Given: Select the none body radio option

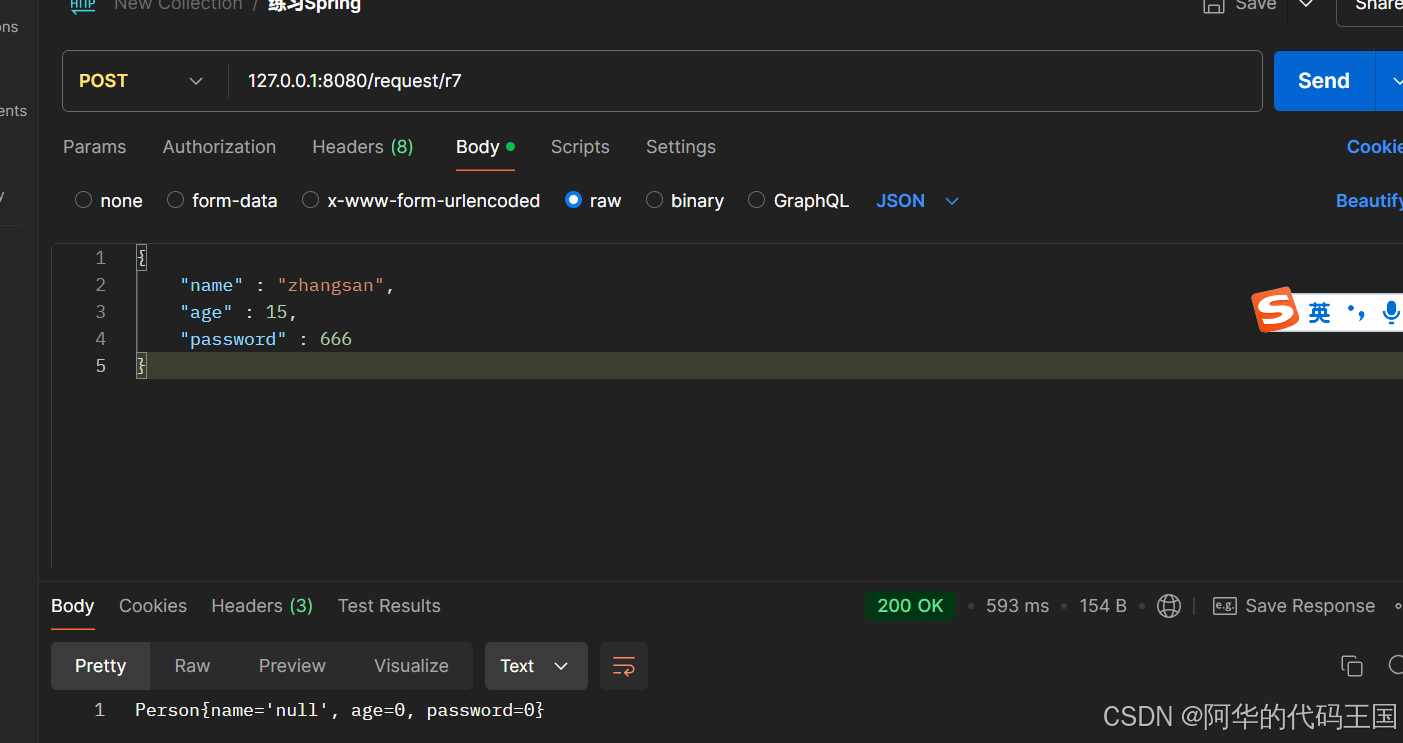Looking at the screenshot, I should tap(84, 200).
